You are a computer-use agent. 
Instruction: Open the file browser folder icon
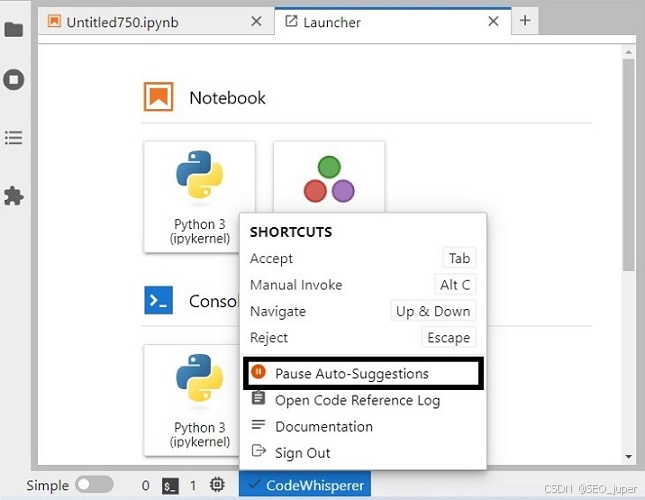point(14,30)
